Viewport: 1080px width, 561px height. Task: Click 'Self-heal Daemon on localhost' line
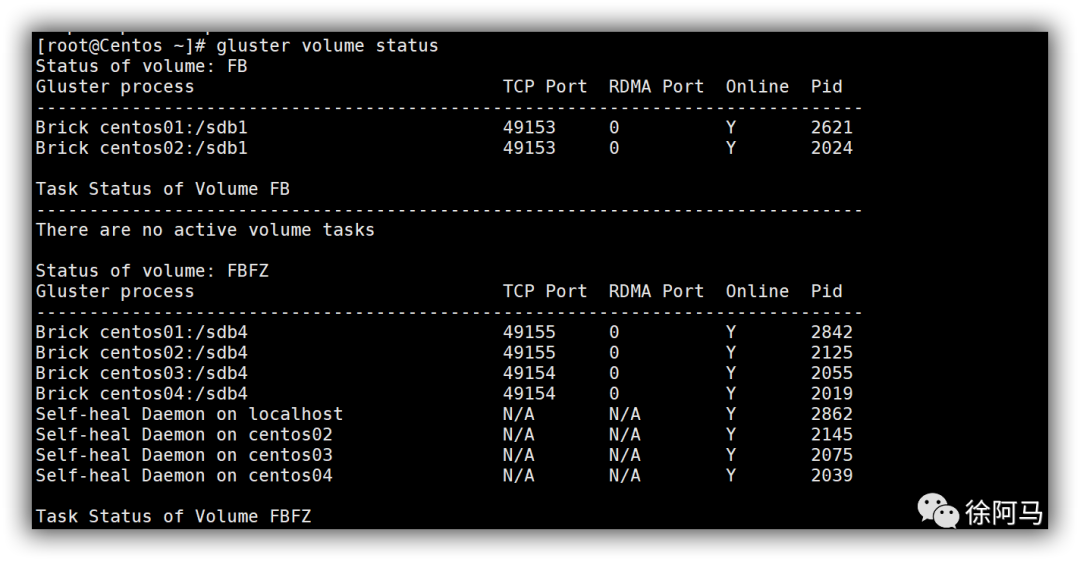189,414
